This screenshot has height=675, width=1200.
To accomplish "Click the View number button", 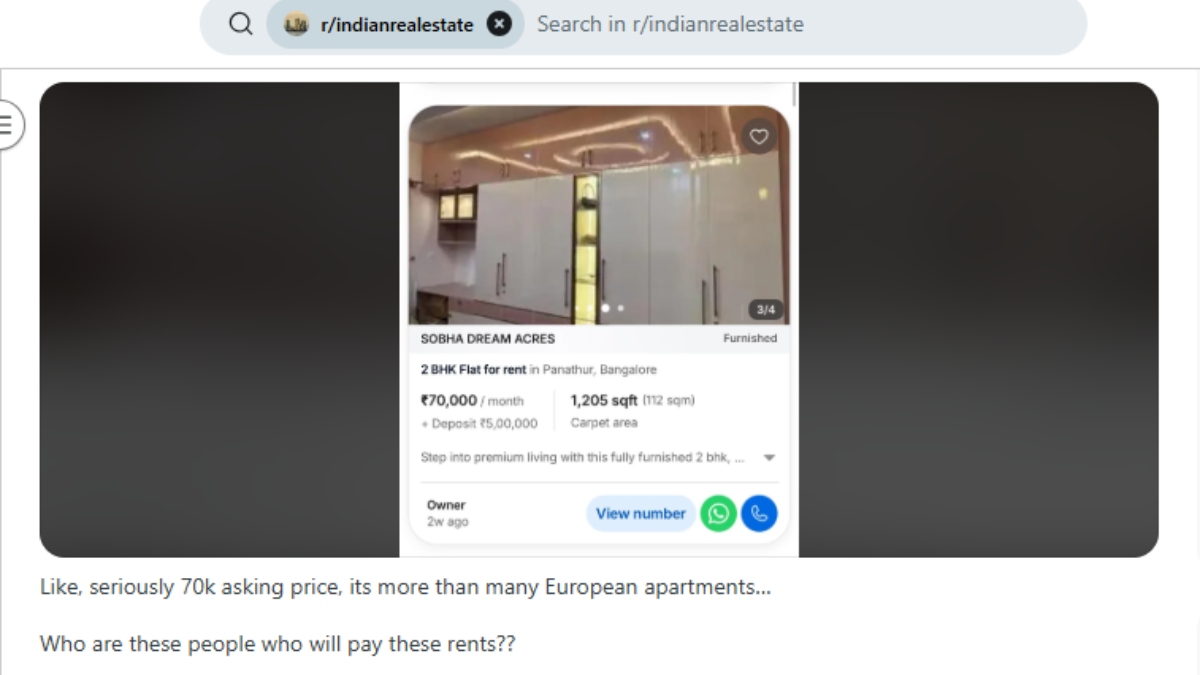I will coord(640,513).
